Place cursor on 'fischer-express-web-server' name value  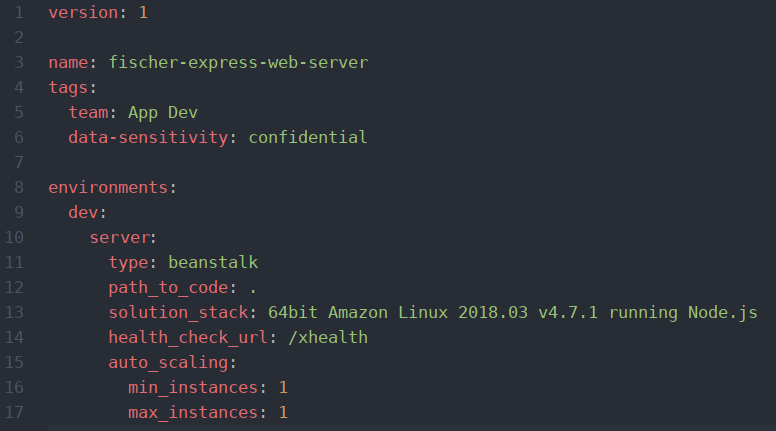coord(238,62)
